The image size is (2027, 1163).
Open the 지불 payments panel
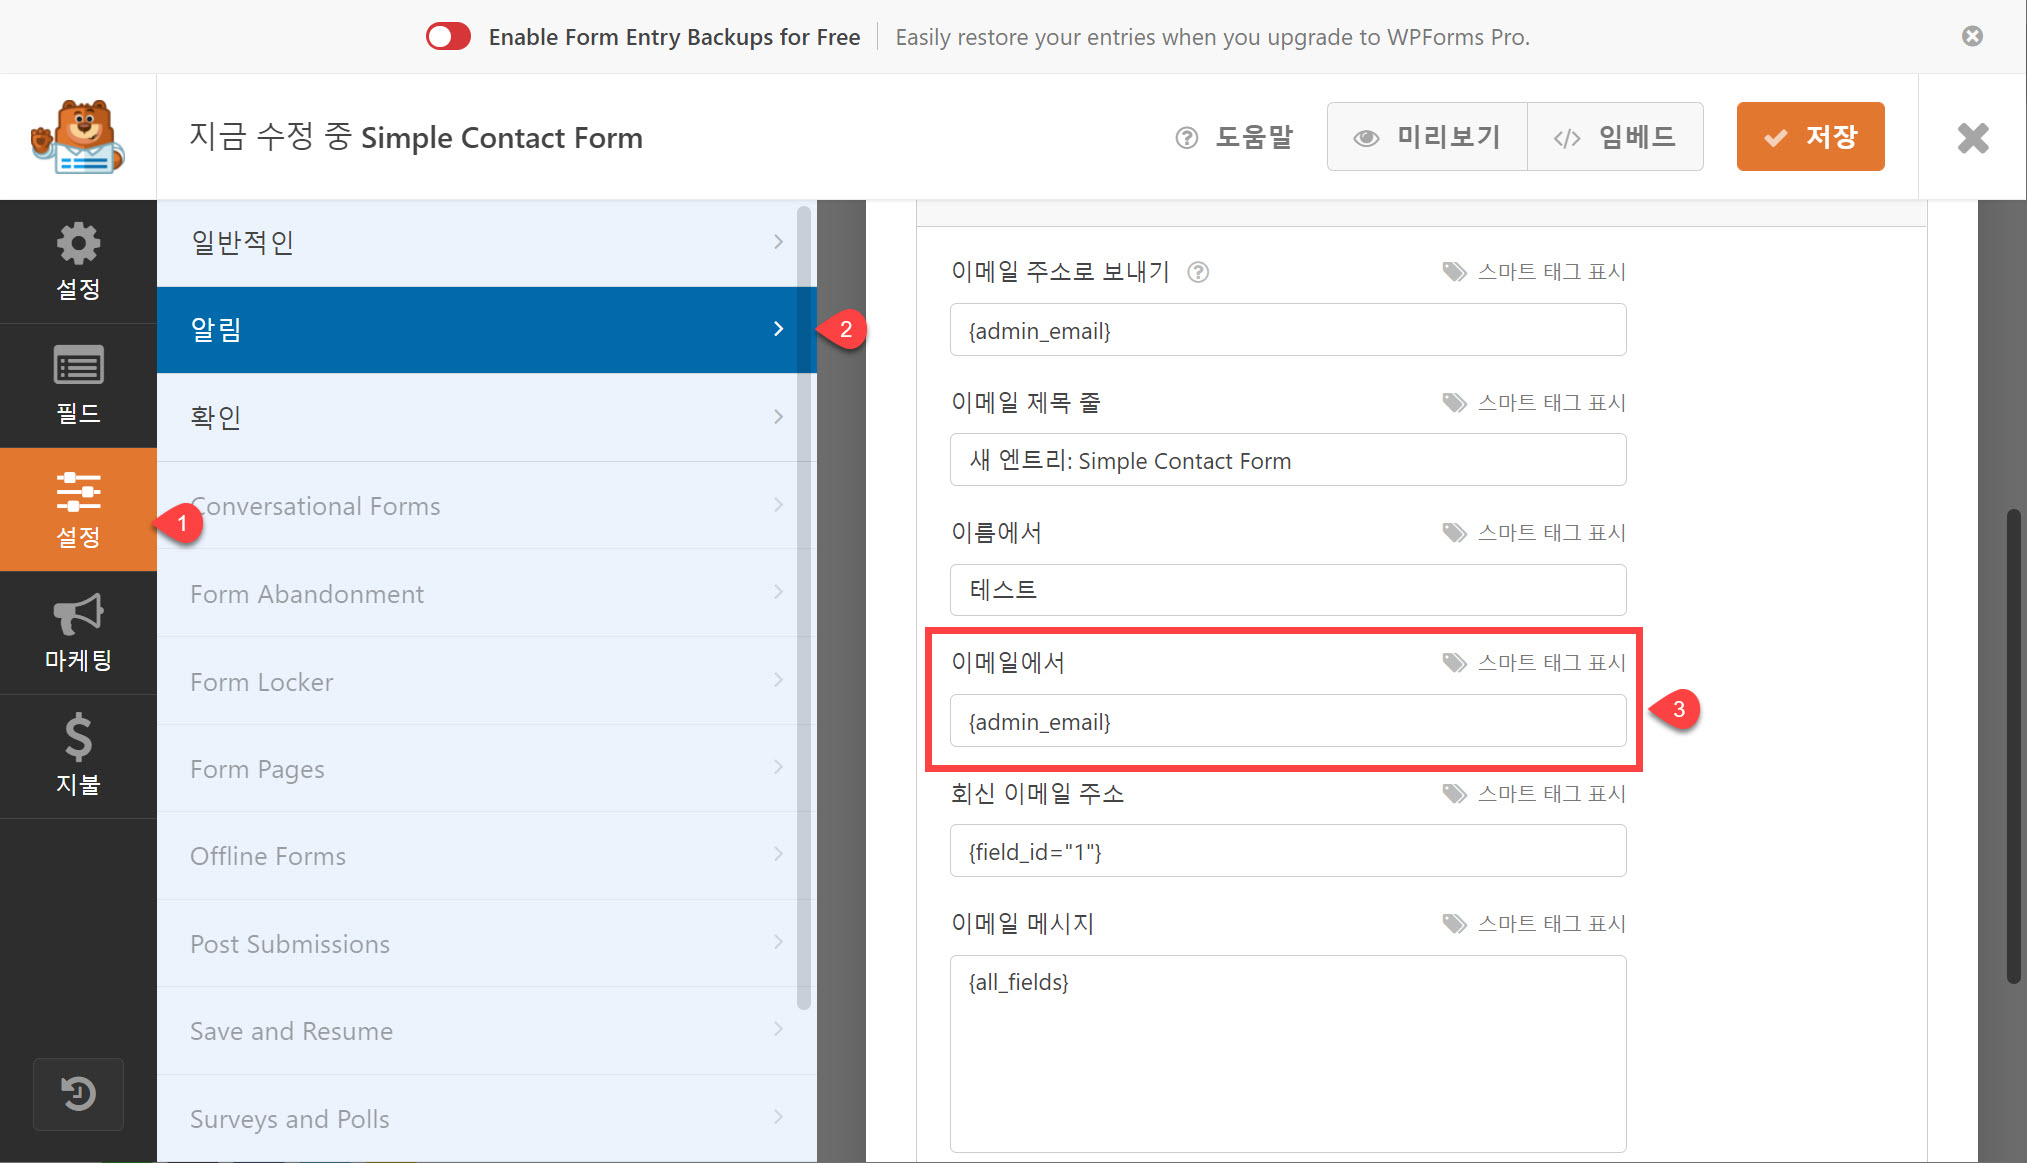(x=78, y=756)
